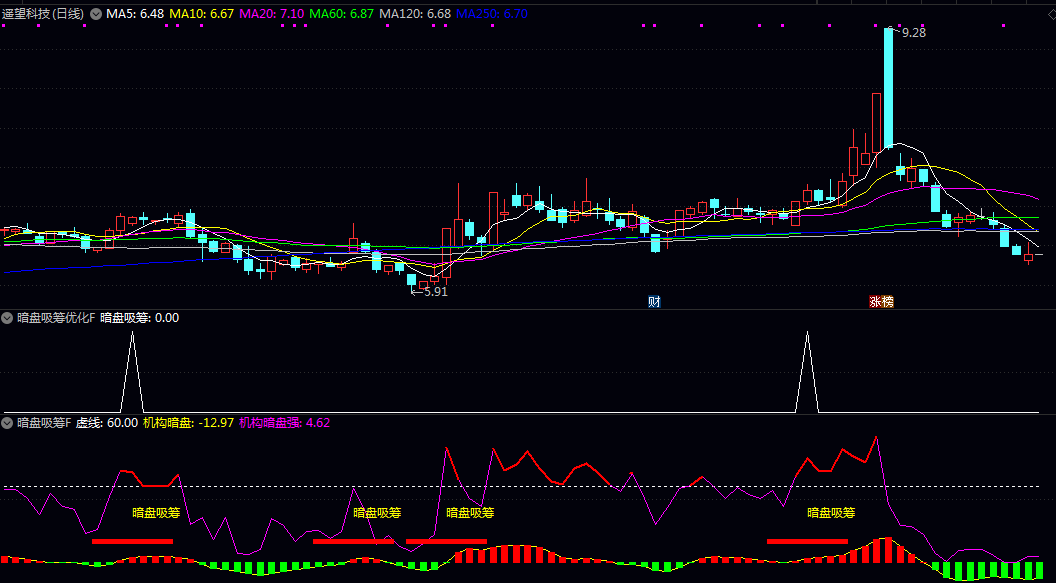Click the 财 financial event marker icon
Viewport: 1056px width, 583px height.
pos(654,301)
